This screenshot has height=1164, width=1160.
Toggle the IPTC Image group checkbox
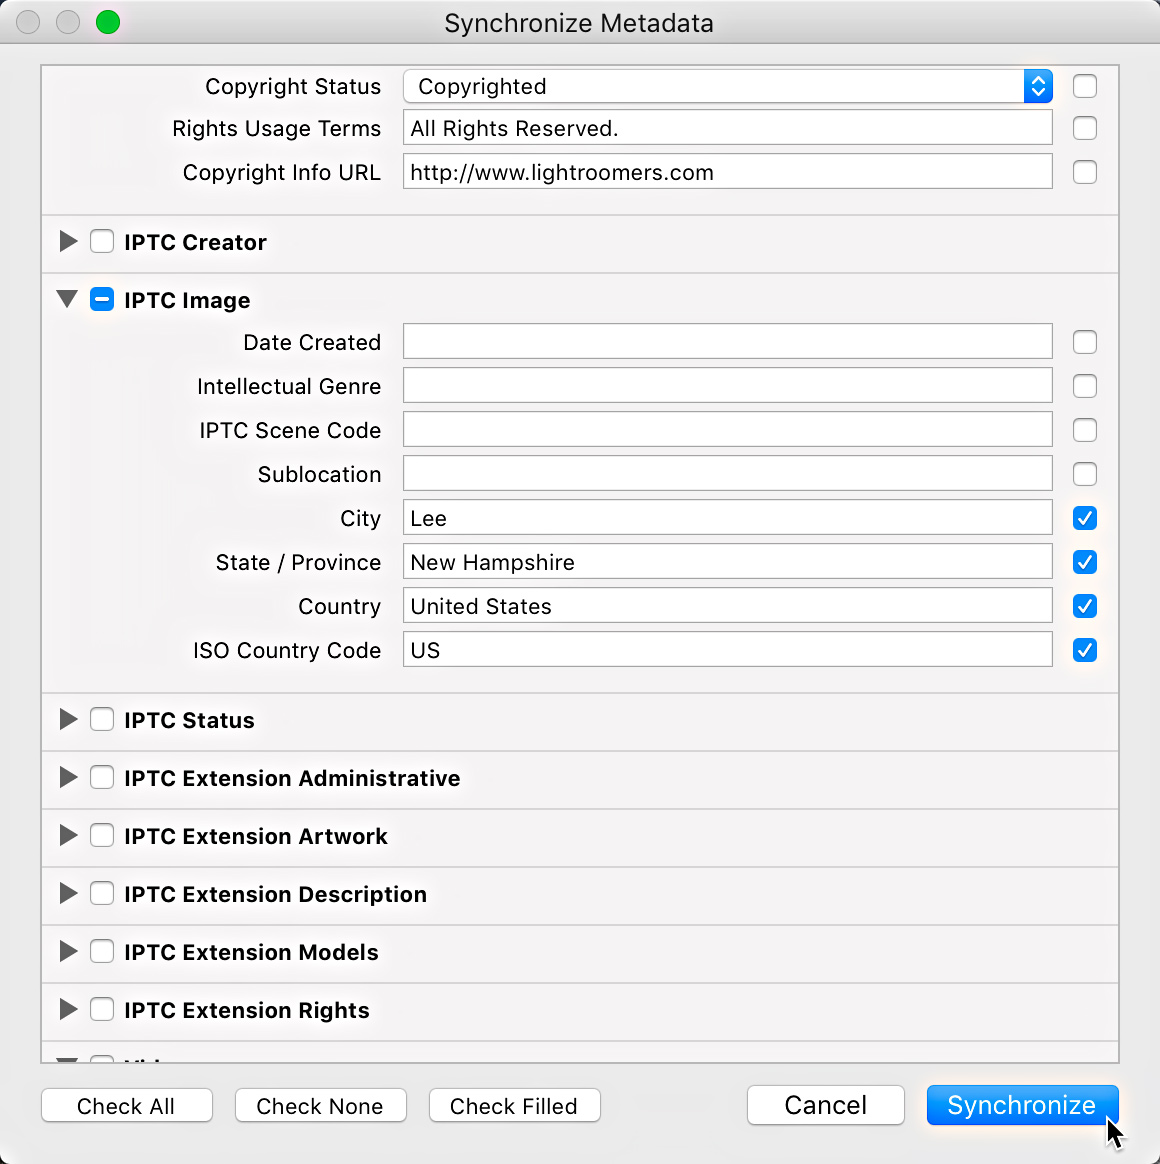[x=102, y=300]
